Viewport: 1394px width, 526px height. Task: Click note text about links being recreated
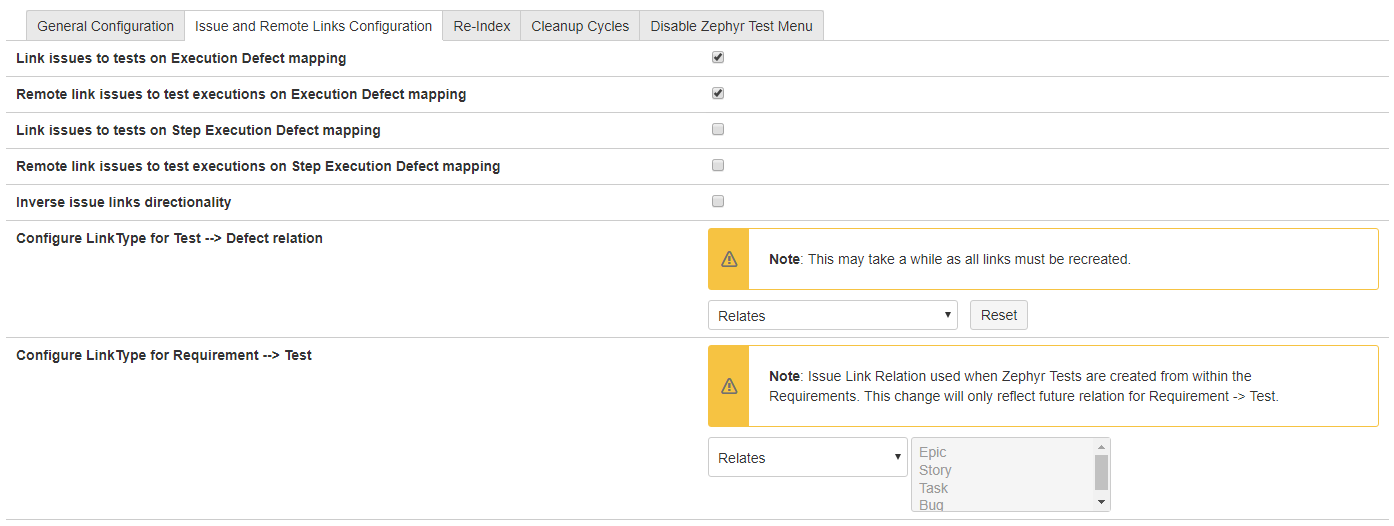pyautogui.click(x=950, y=259)
